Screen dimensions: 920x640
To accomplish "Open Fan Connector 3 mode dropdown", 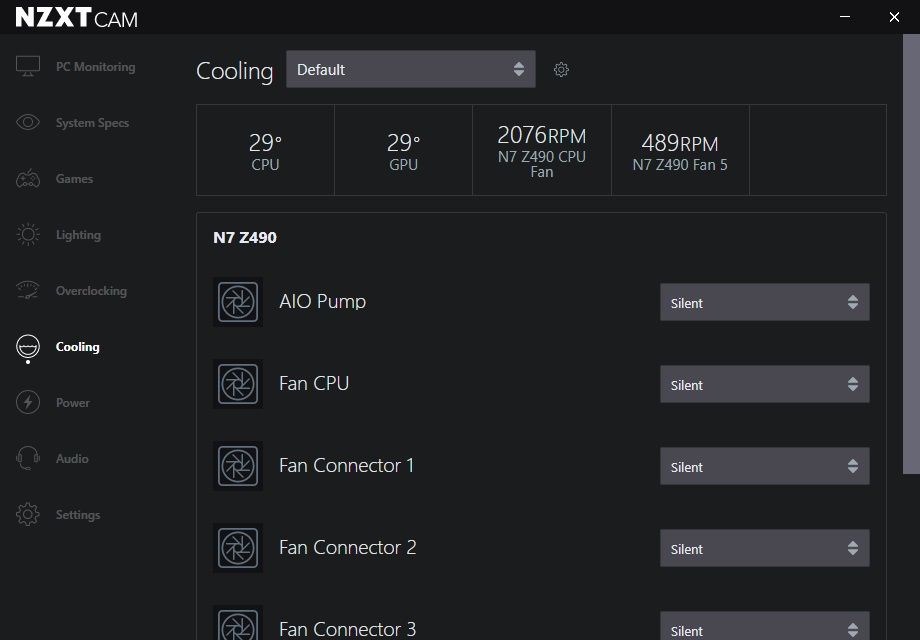I will click(x=765, y=626).
